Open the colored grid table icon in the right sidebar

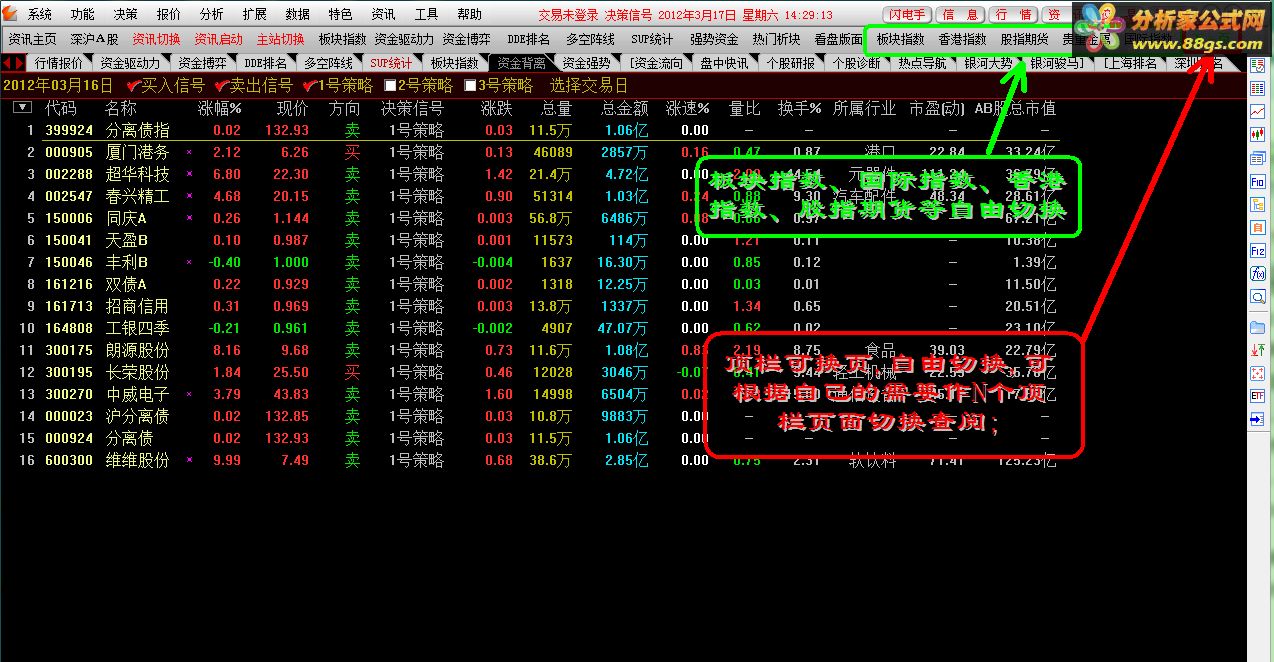pos(1257,90)
